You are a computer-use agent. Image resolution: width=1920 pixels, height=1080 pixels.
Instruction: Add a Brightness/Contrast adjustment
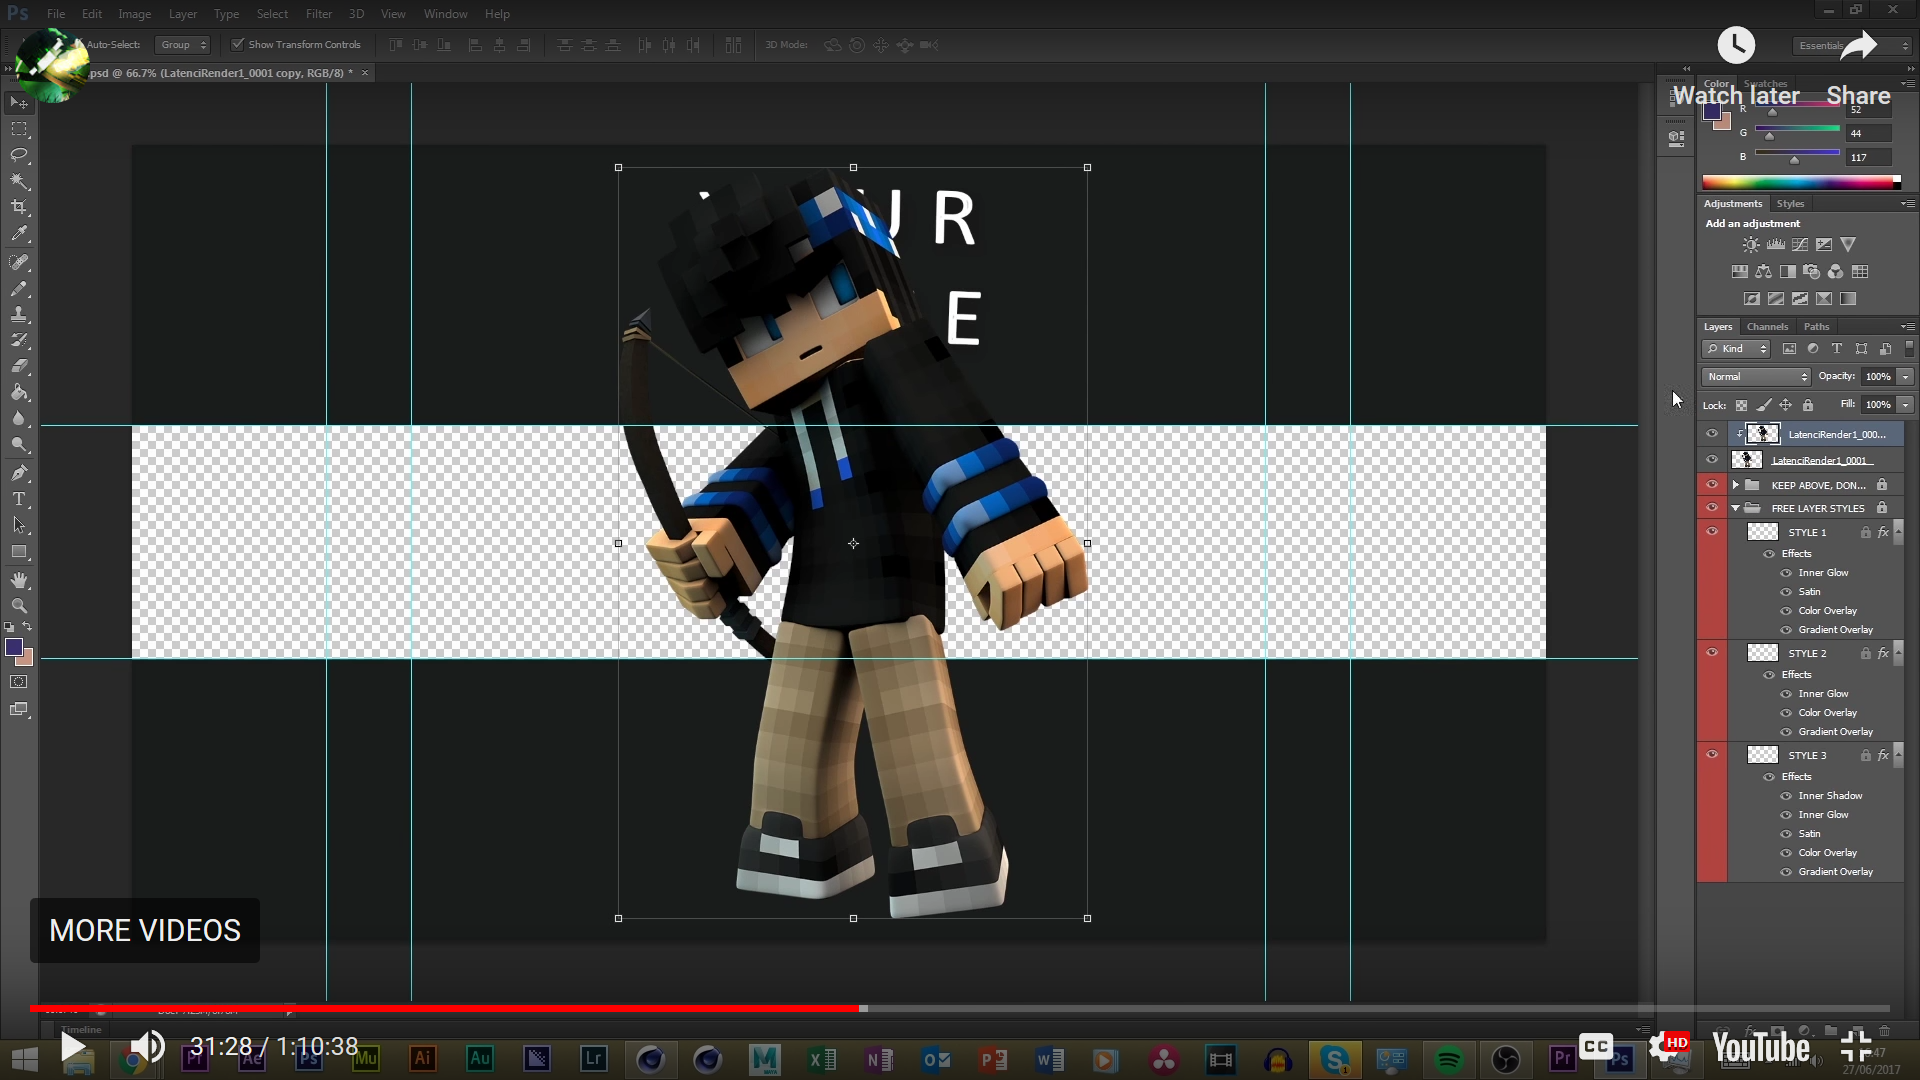pyautogui.click(x=1751, y=245)
